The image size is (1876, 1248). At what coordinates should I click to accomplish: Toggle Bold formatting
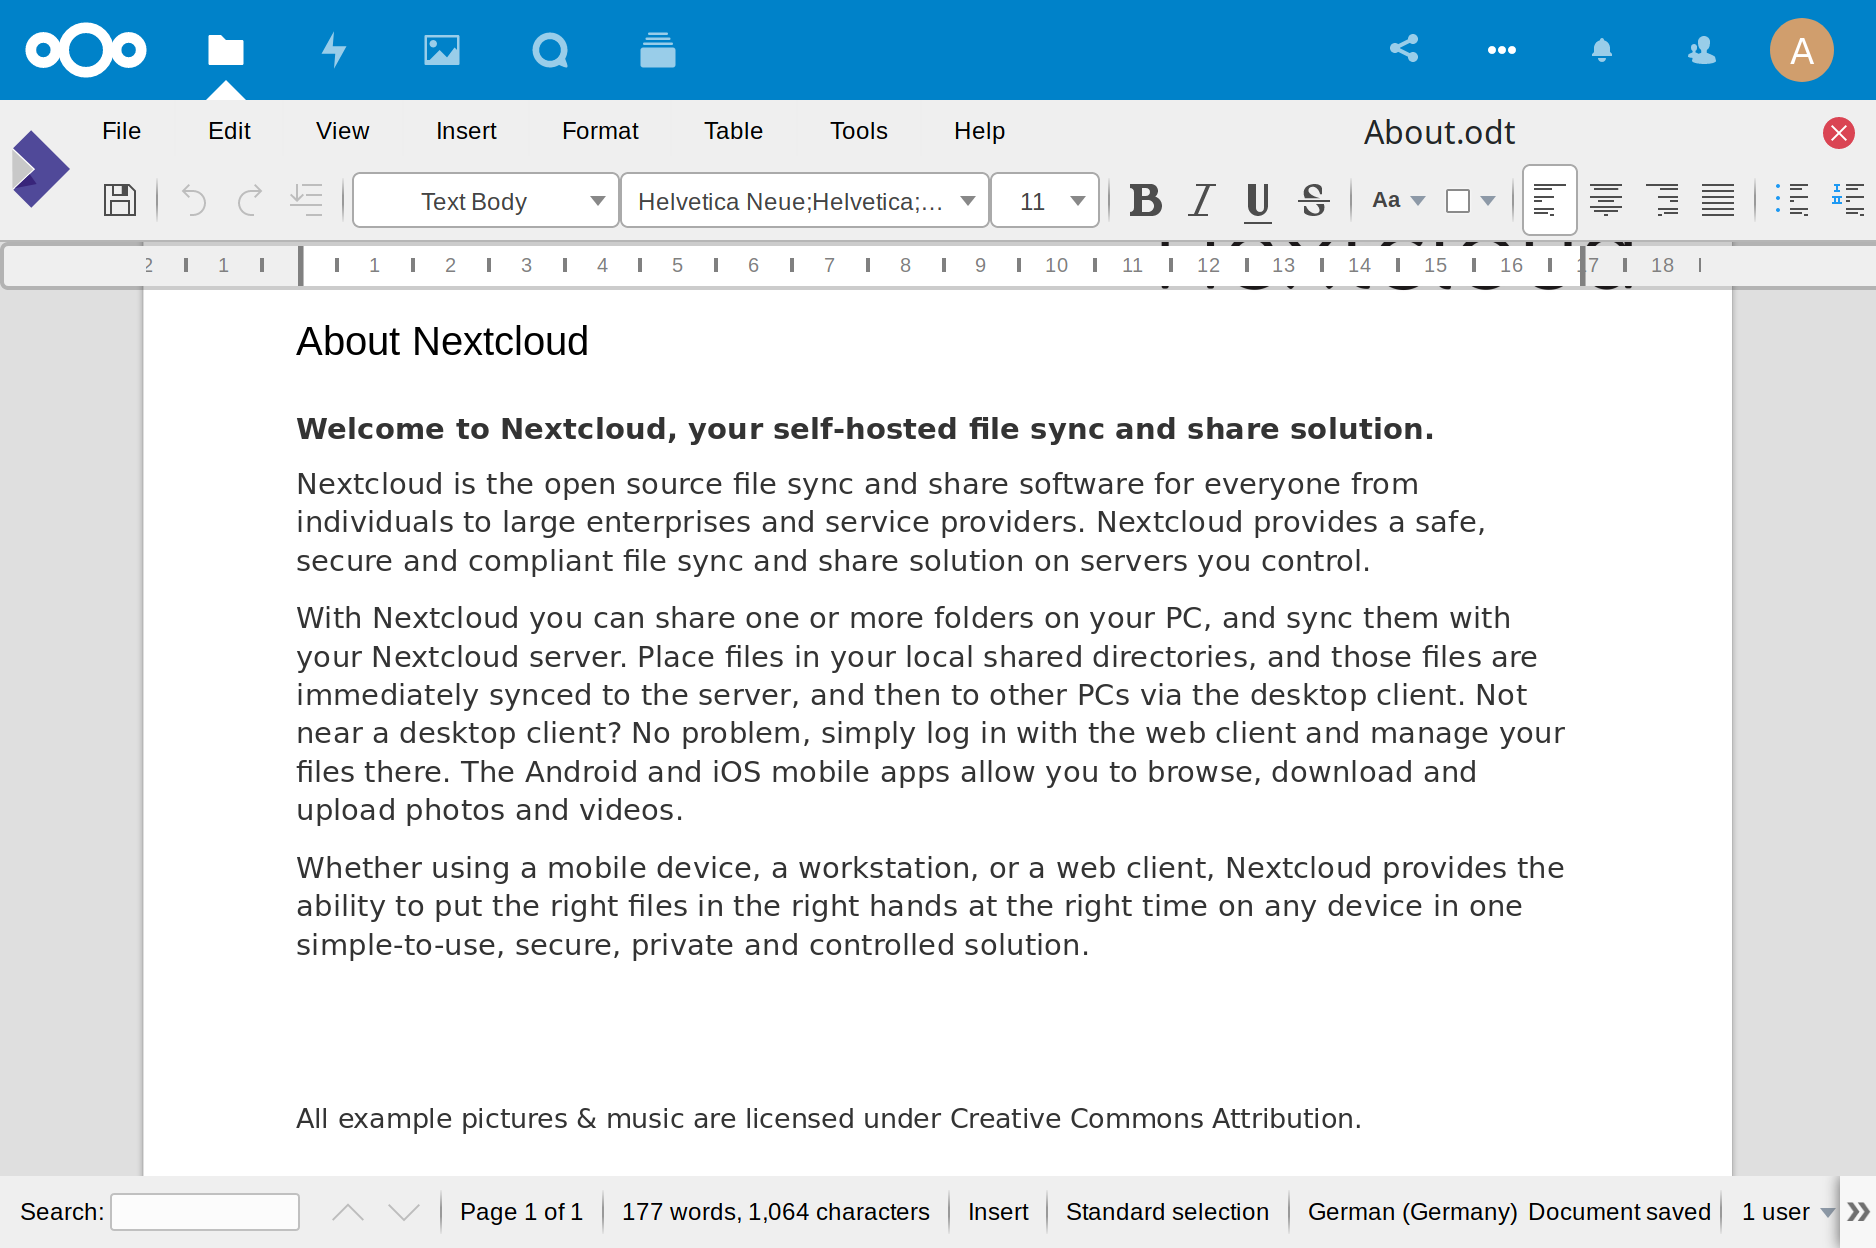tap(1145, 200)
